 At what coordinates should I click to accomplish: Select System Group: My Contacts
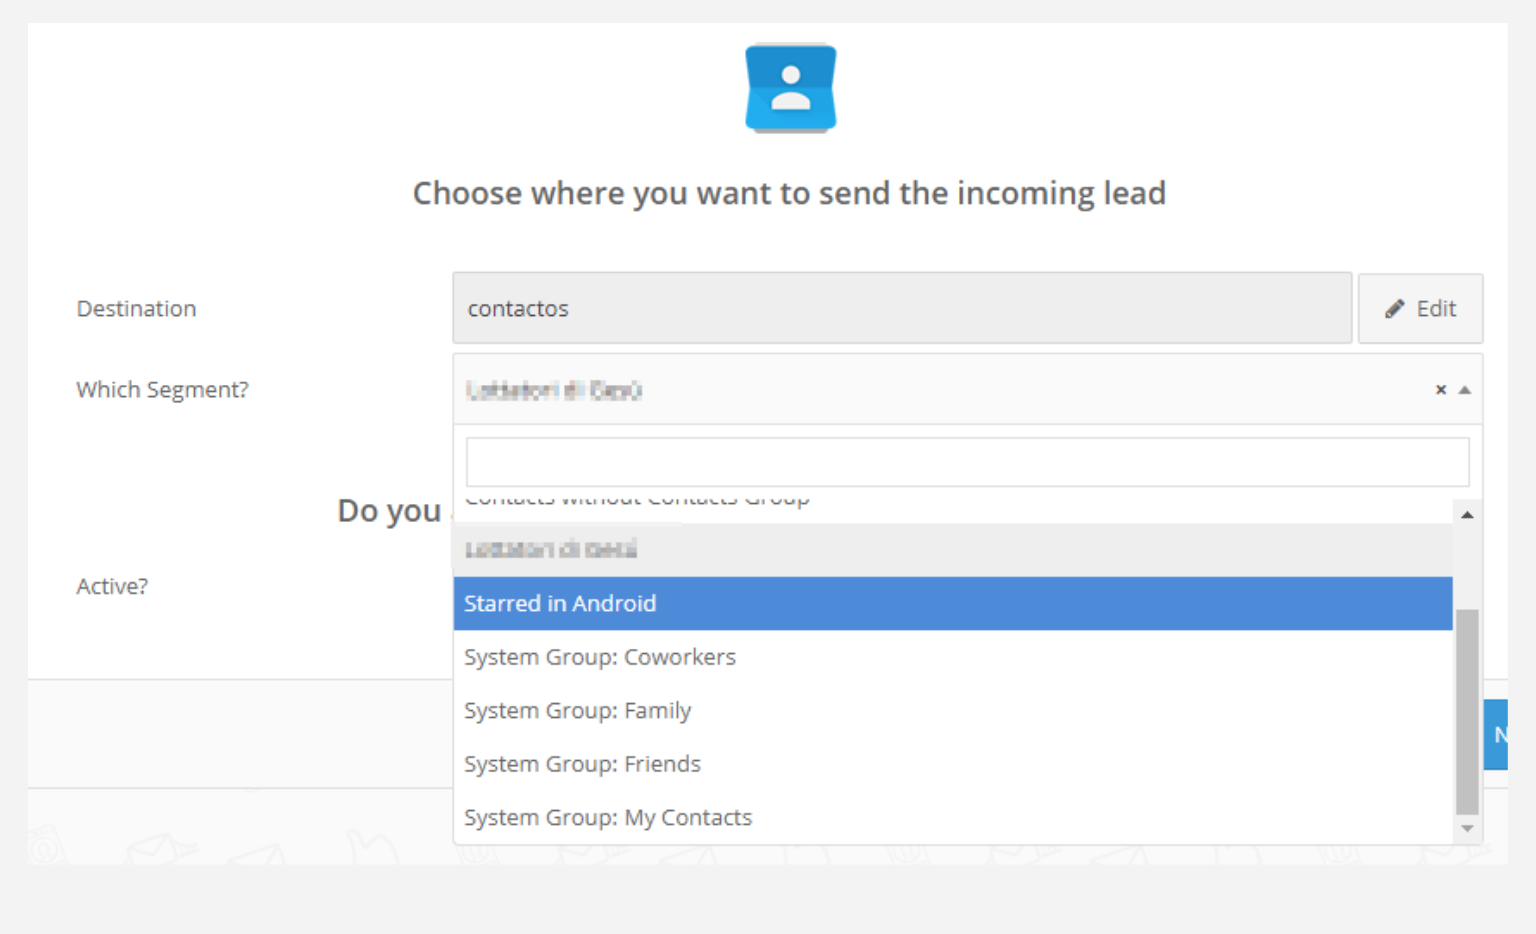[950, 818]
